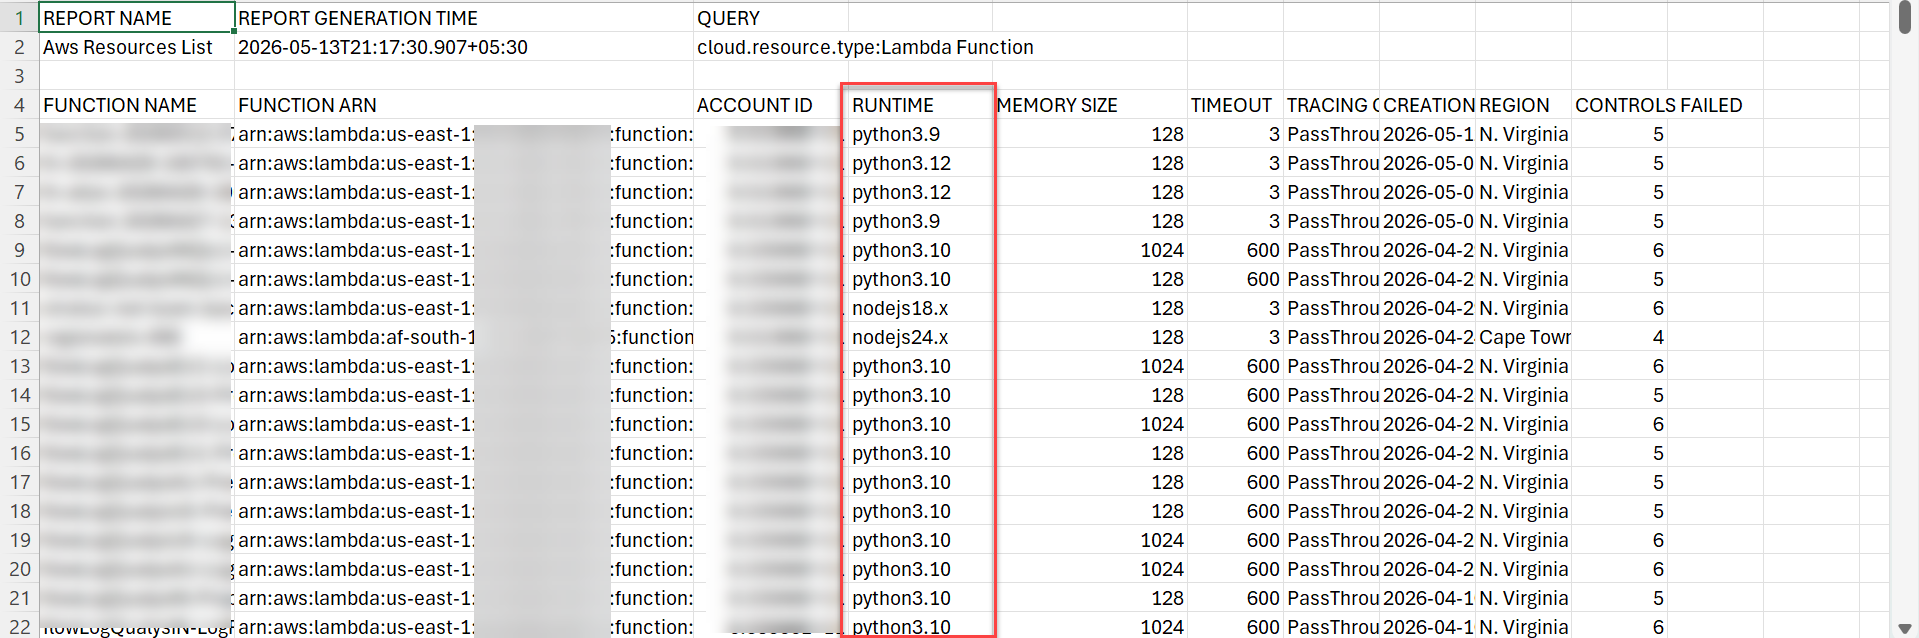Select the QUERY header cell
Image resolution: width=1919 pixels, height=638 pixels.
point(771,18)
